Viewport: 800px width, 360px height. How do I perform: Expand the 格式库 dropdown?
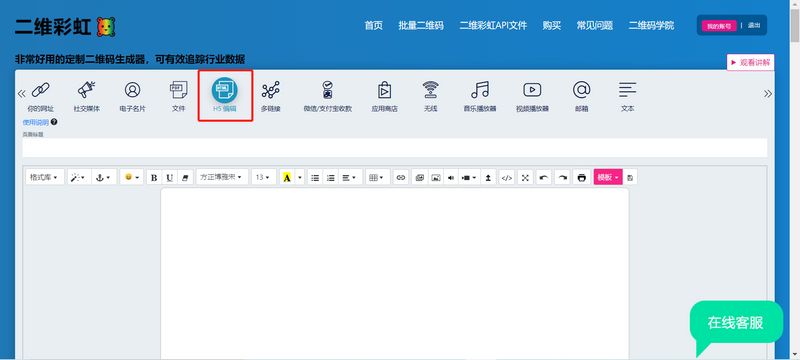pyautogui.click(x=45, y=177)
